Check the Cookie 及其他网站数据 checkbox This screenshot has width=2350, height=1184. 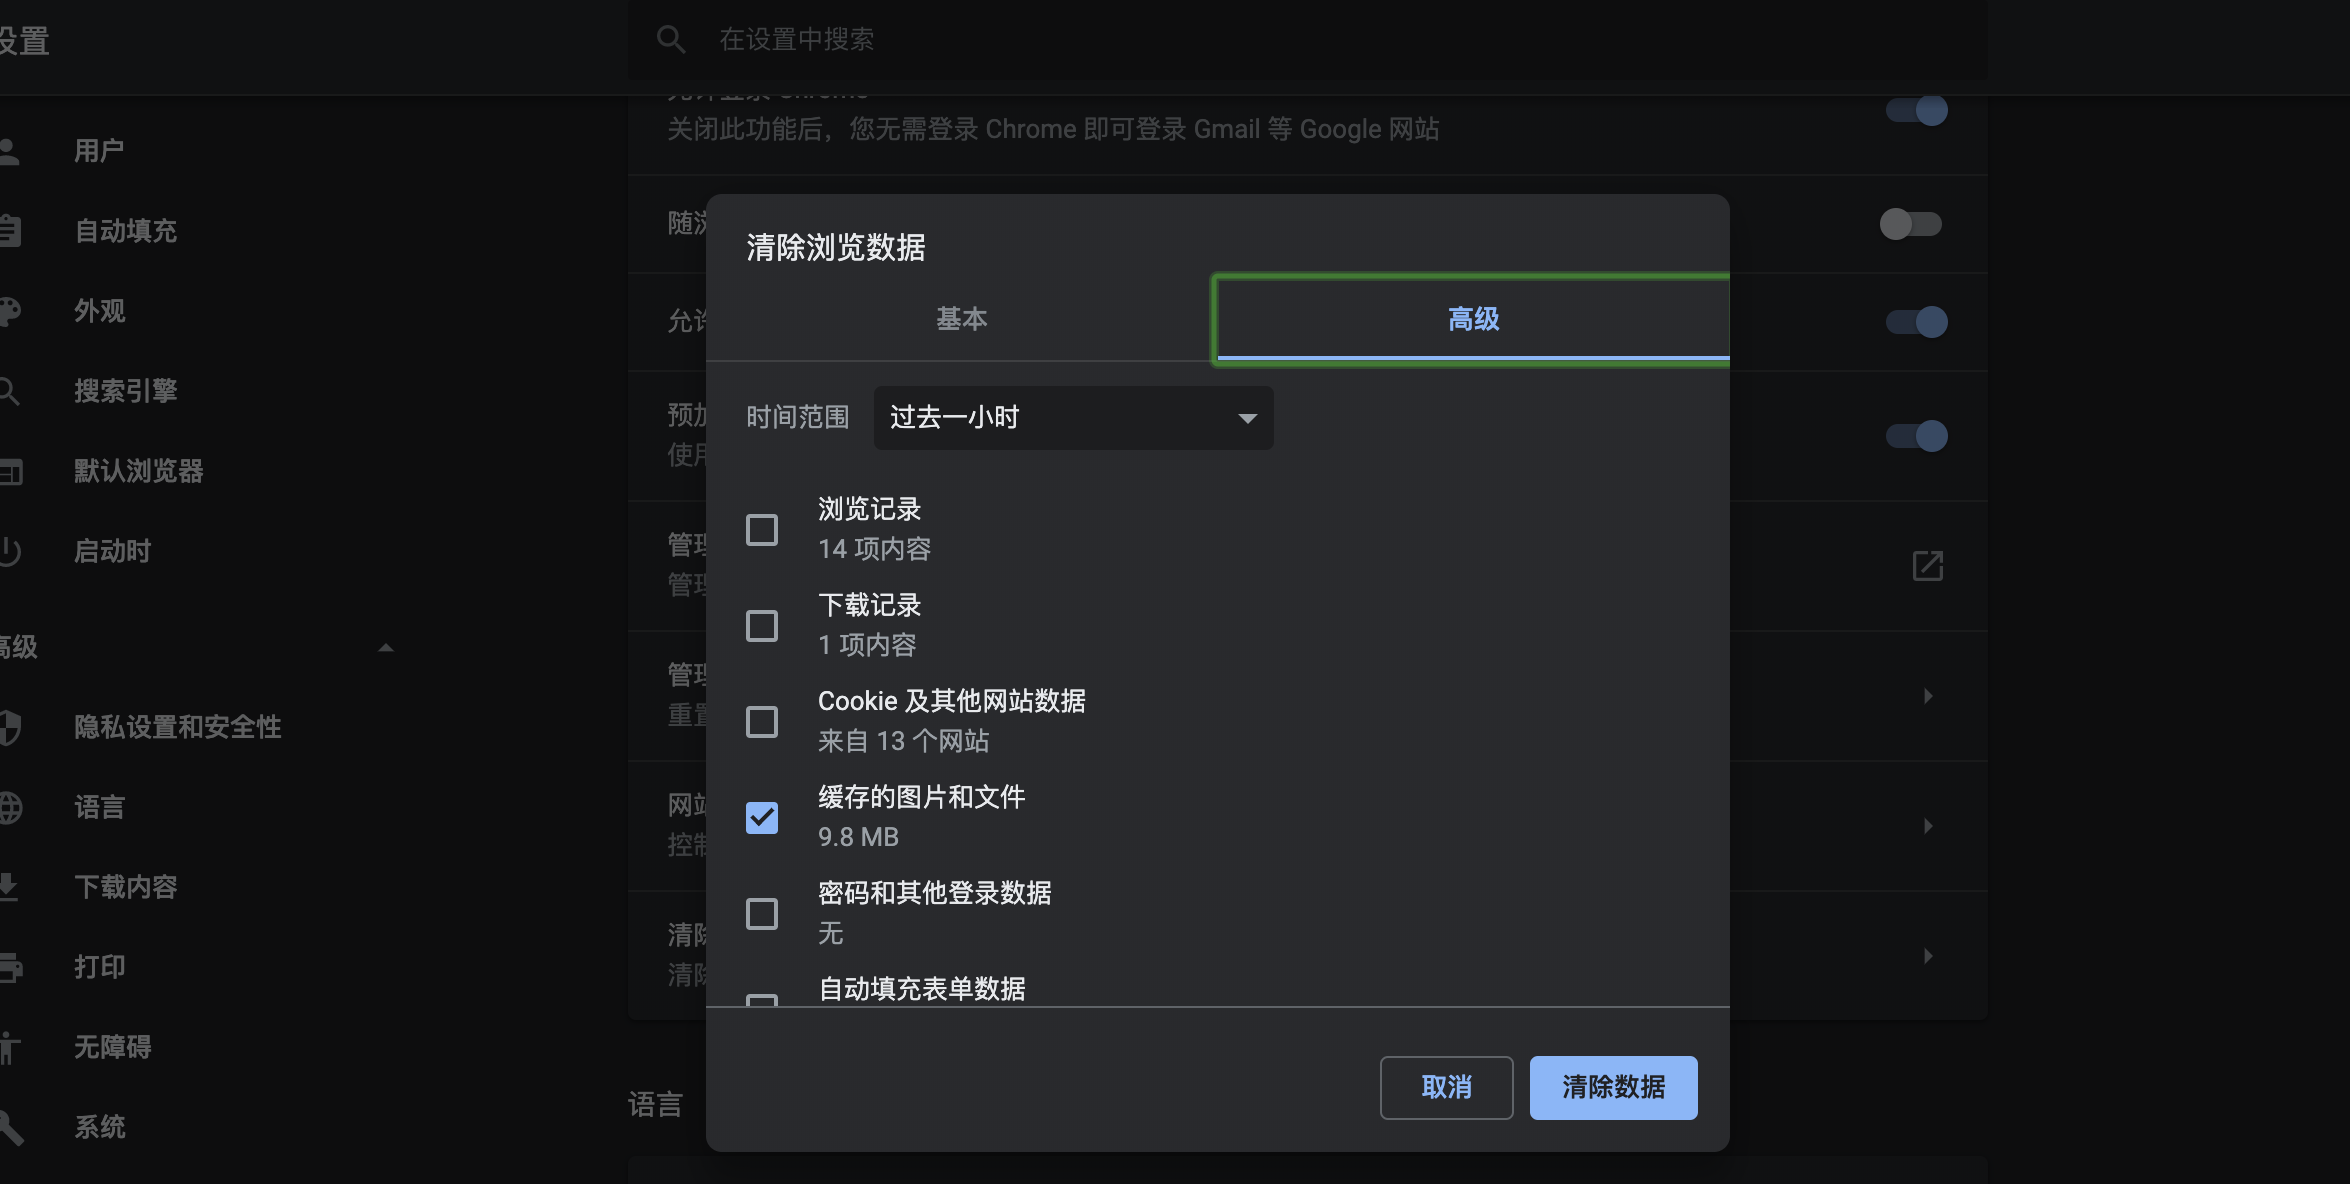point(764,720)
